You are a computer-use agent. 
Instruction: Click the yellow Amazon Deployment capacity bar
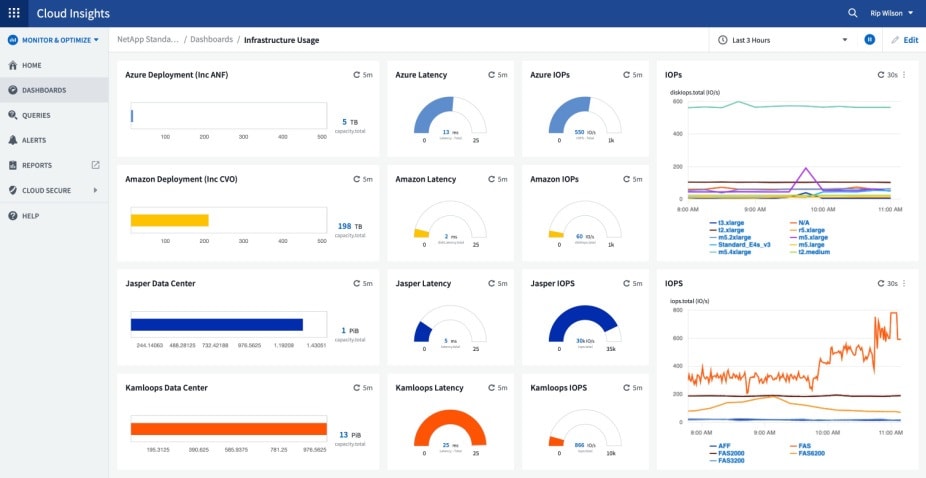click(169, 220)
